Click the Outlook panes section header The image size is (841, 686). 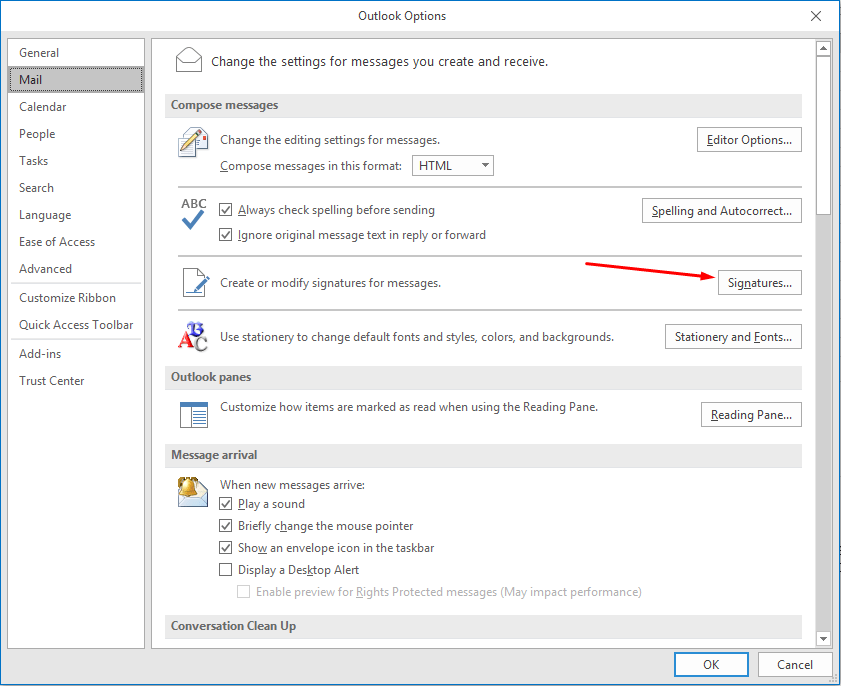[483, 377]
